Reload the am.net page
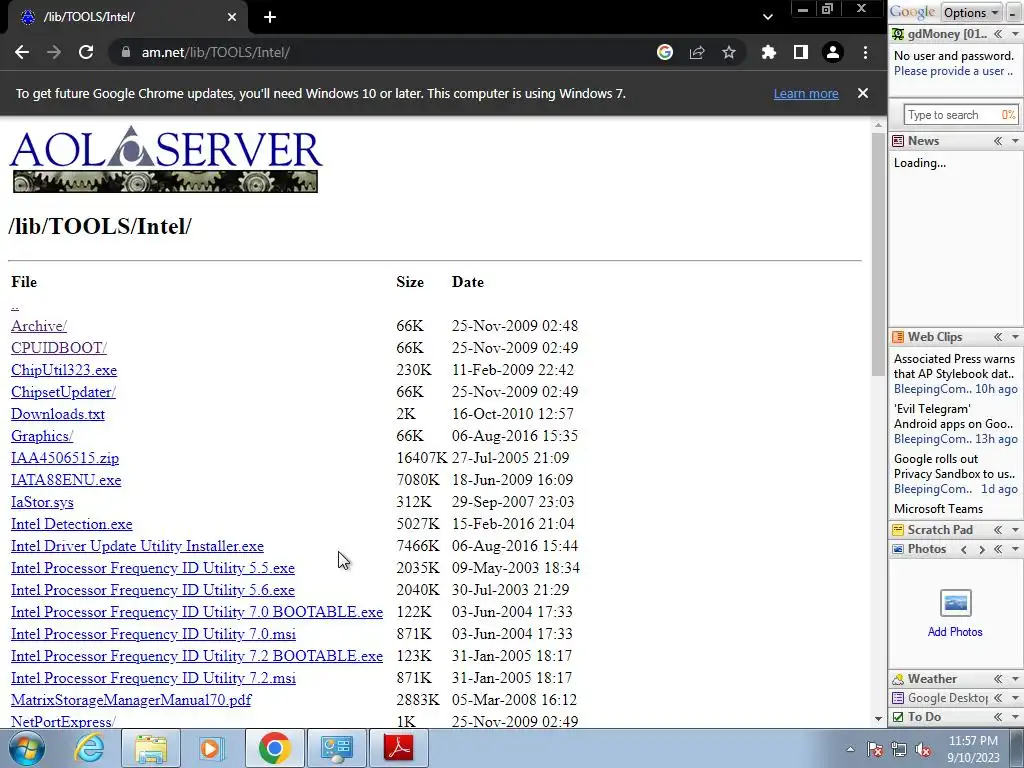The width and height of the screenshot is (1024, 768). point(86,52)
